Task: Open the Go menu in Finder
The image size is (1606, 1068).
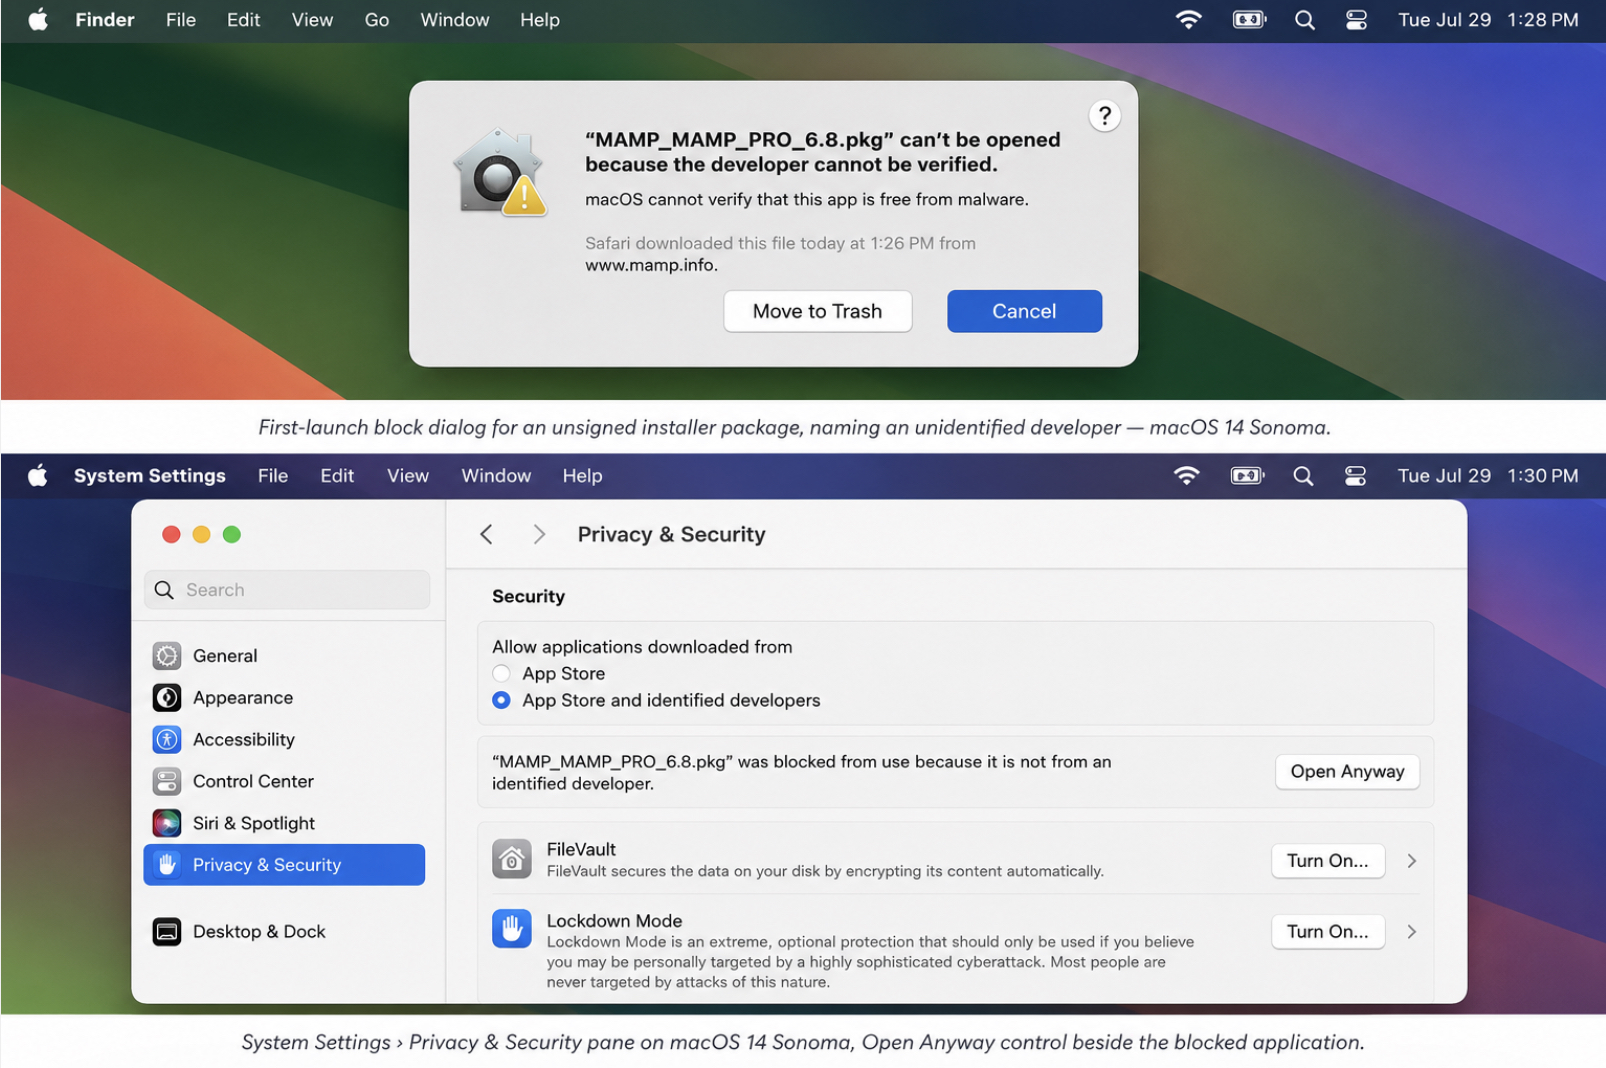Action: pos(377,20)
